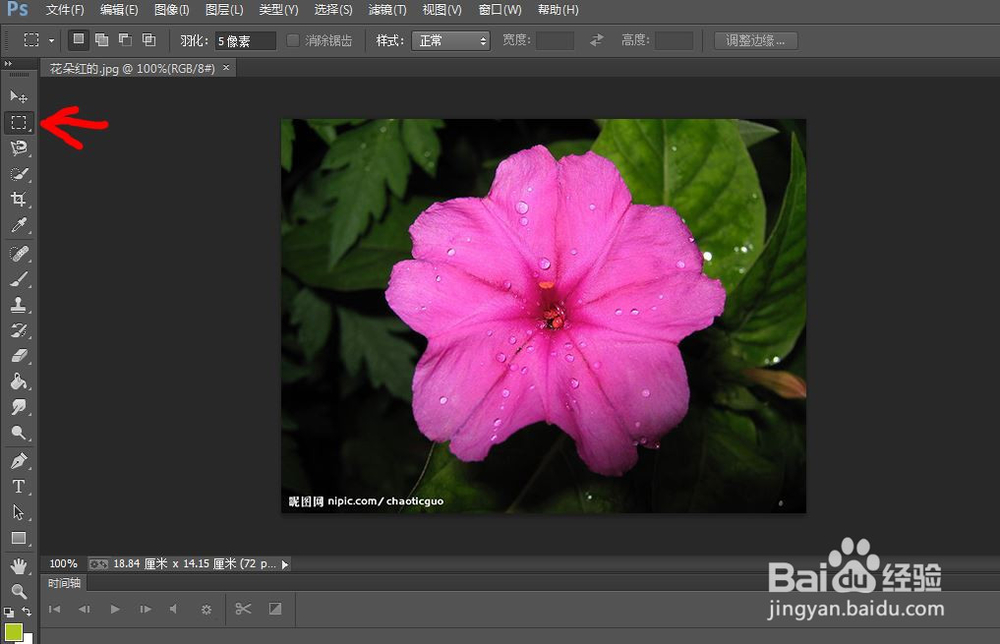
Task: Choose Add to Selection mode
Action: (x=101, y=40)
